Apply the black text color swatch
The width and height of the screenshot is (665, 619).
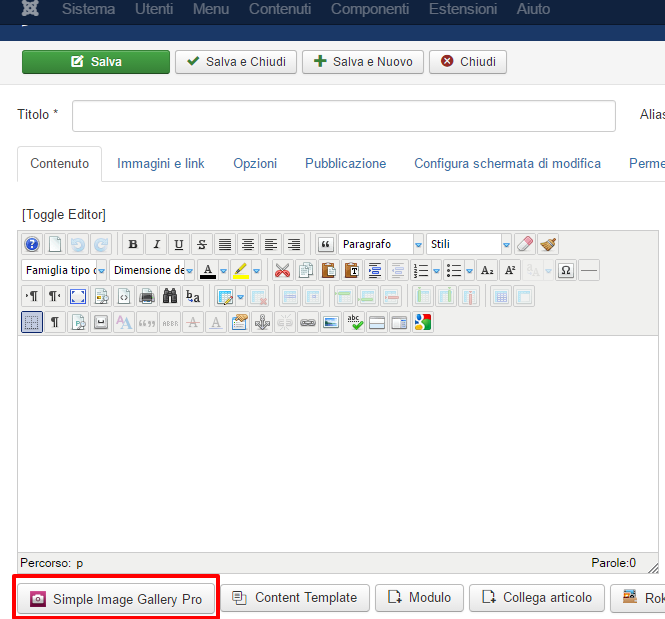[x=208, y=270]
